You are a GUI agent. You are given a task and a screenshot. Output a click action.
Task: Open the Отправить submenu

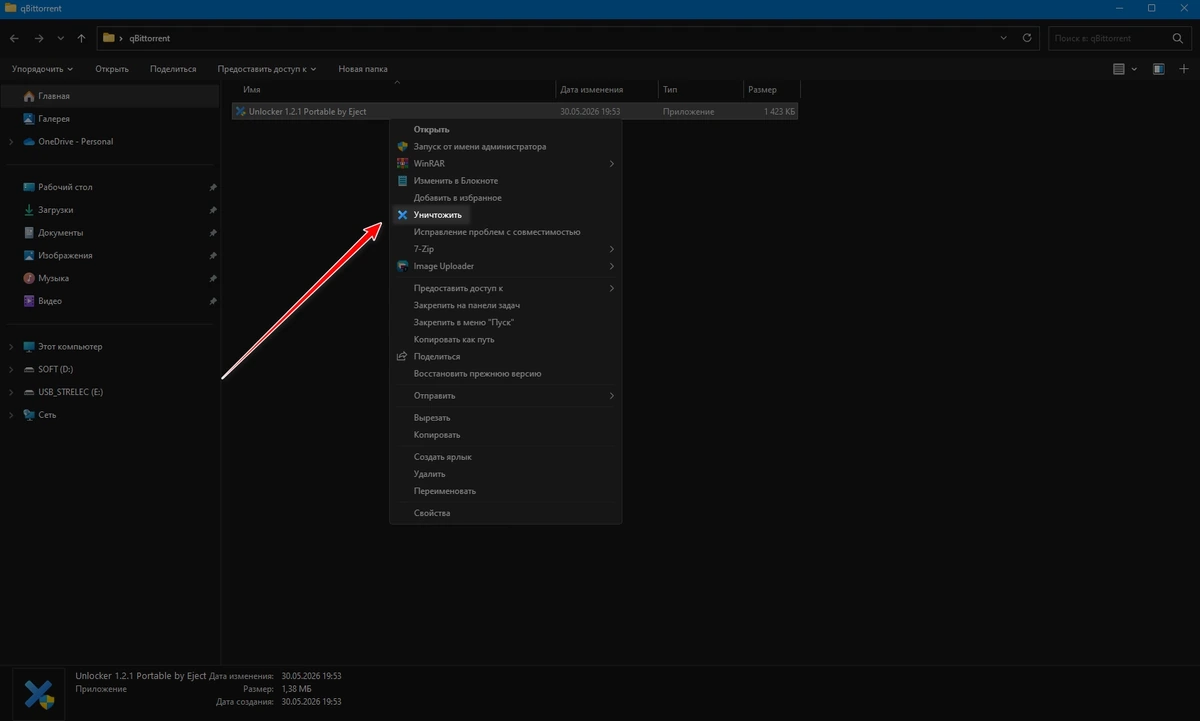(x=505, y=396)
